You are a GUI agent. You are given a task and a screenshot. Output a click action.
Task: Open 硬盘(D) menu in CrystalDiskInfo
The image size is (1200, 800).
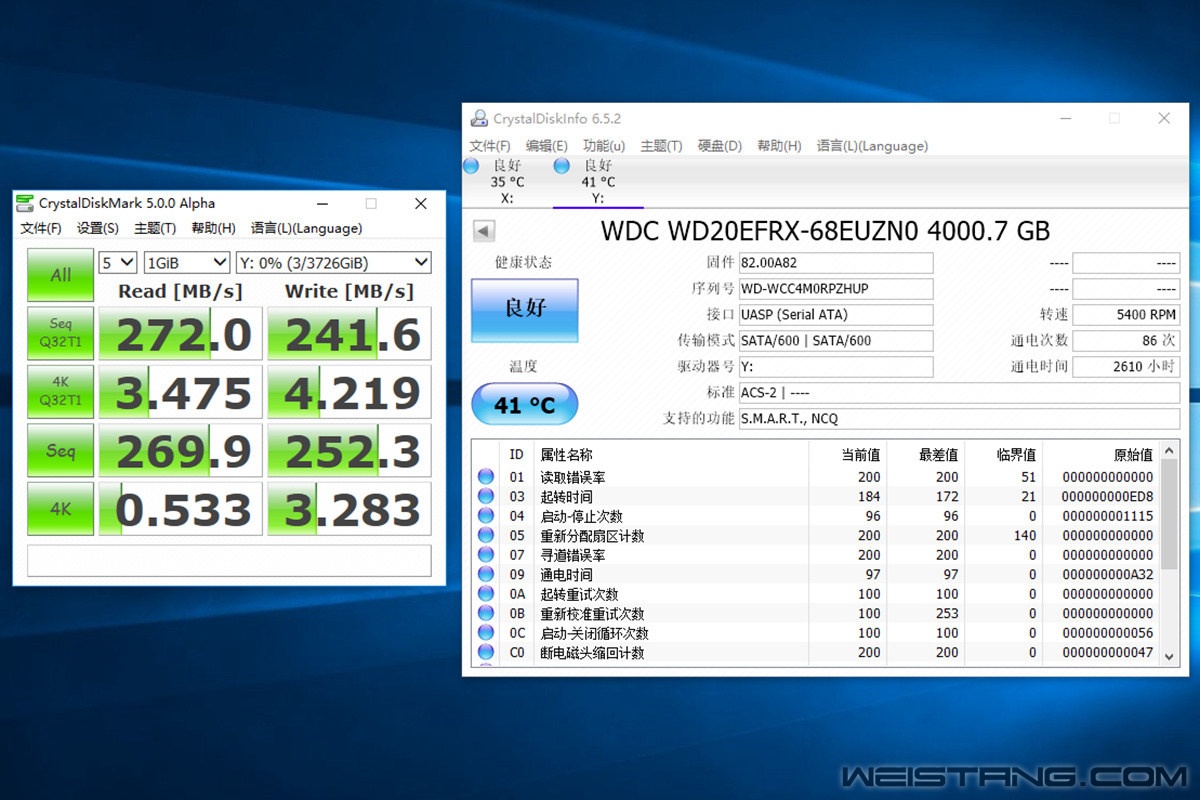coord(720,146)
